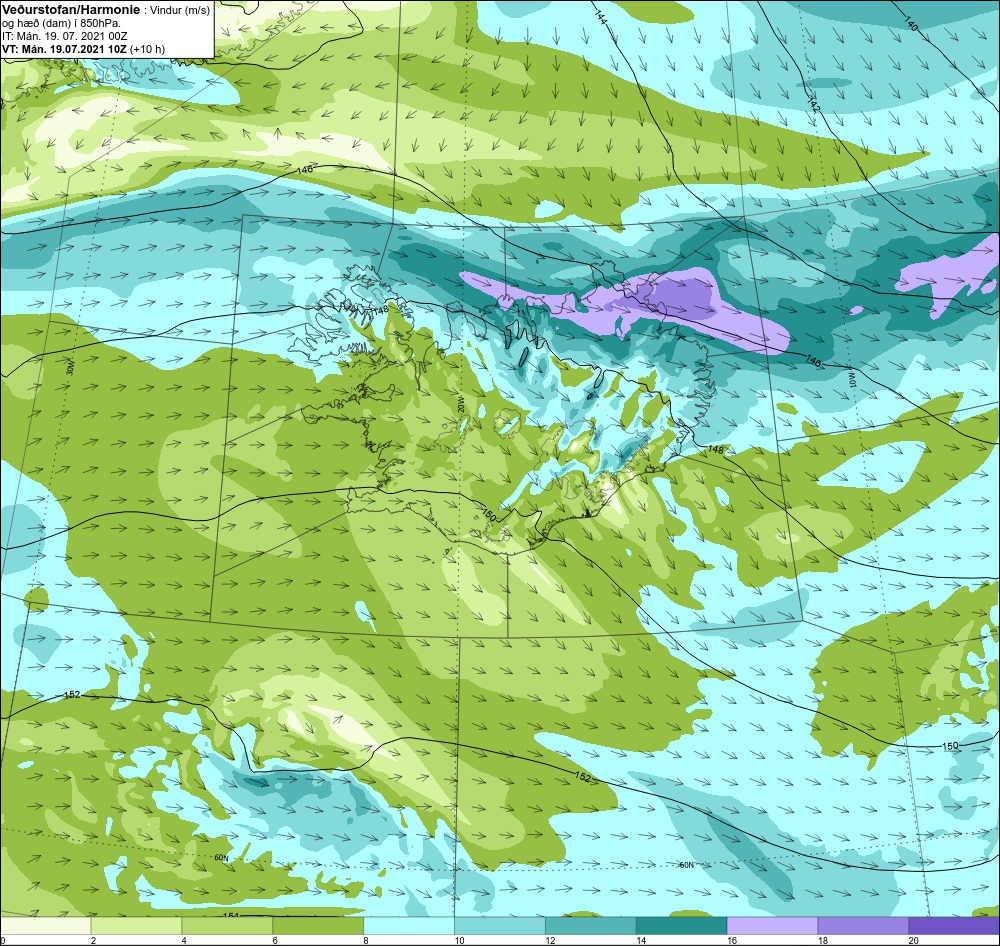Click the 'Veðurstofan/Harmonie' title text
Screen dimensions: 1000x946
pyautogui.click(x=70, y=10)
